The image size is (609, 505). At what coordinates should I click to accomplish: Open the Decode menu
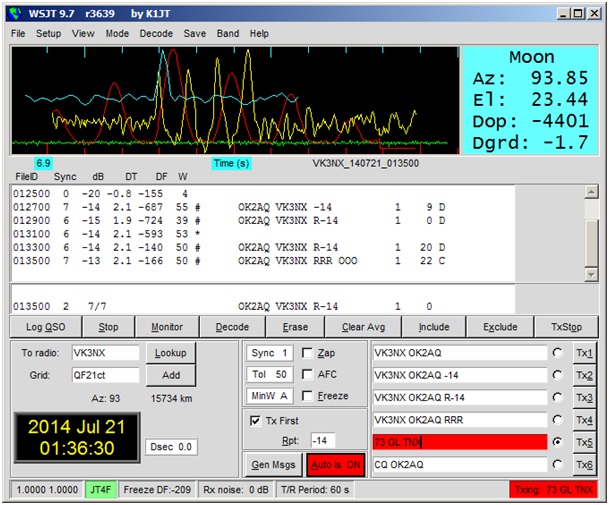[156, 34]
